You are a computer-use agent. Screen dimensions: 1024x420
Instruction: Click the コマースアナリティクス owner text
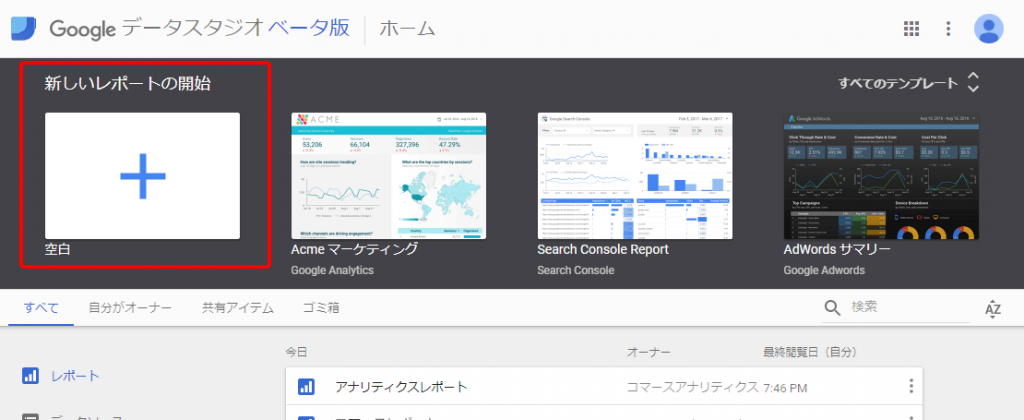coord(692,387)
